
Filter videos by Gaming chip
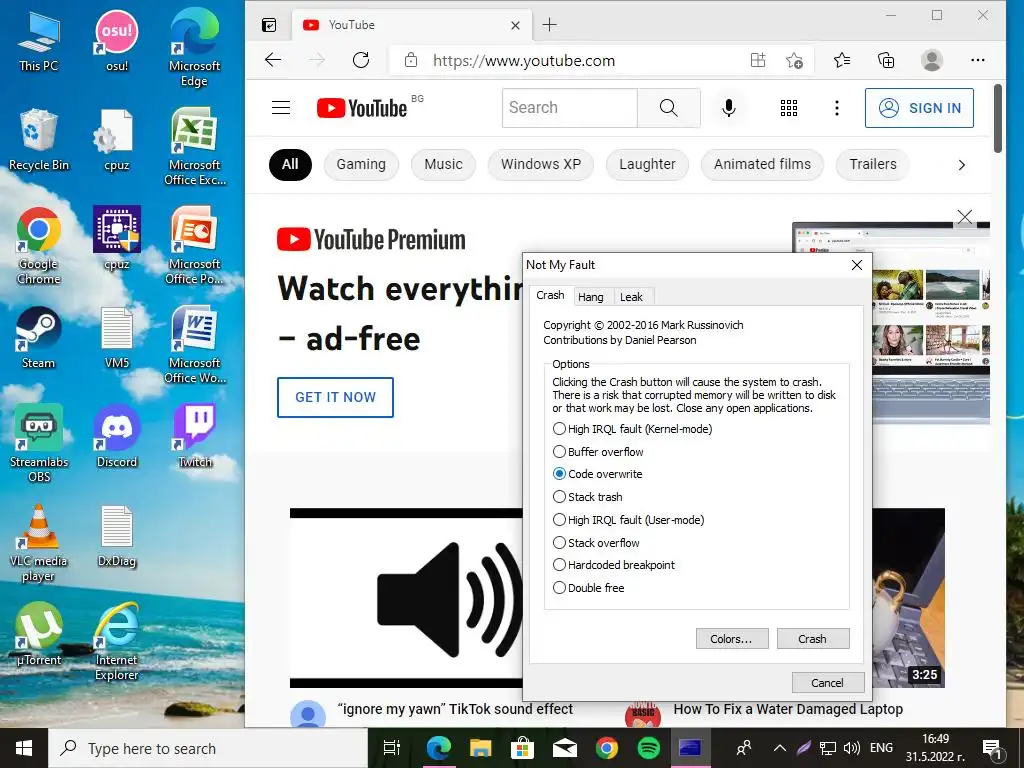pyautogui.click(x=361, y=165)
